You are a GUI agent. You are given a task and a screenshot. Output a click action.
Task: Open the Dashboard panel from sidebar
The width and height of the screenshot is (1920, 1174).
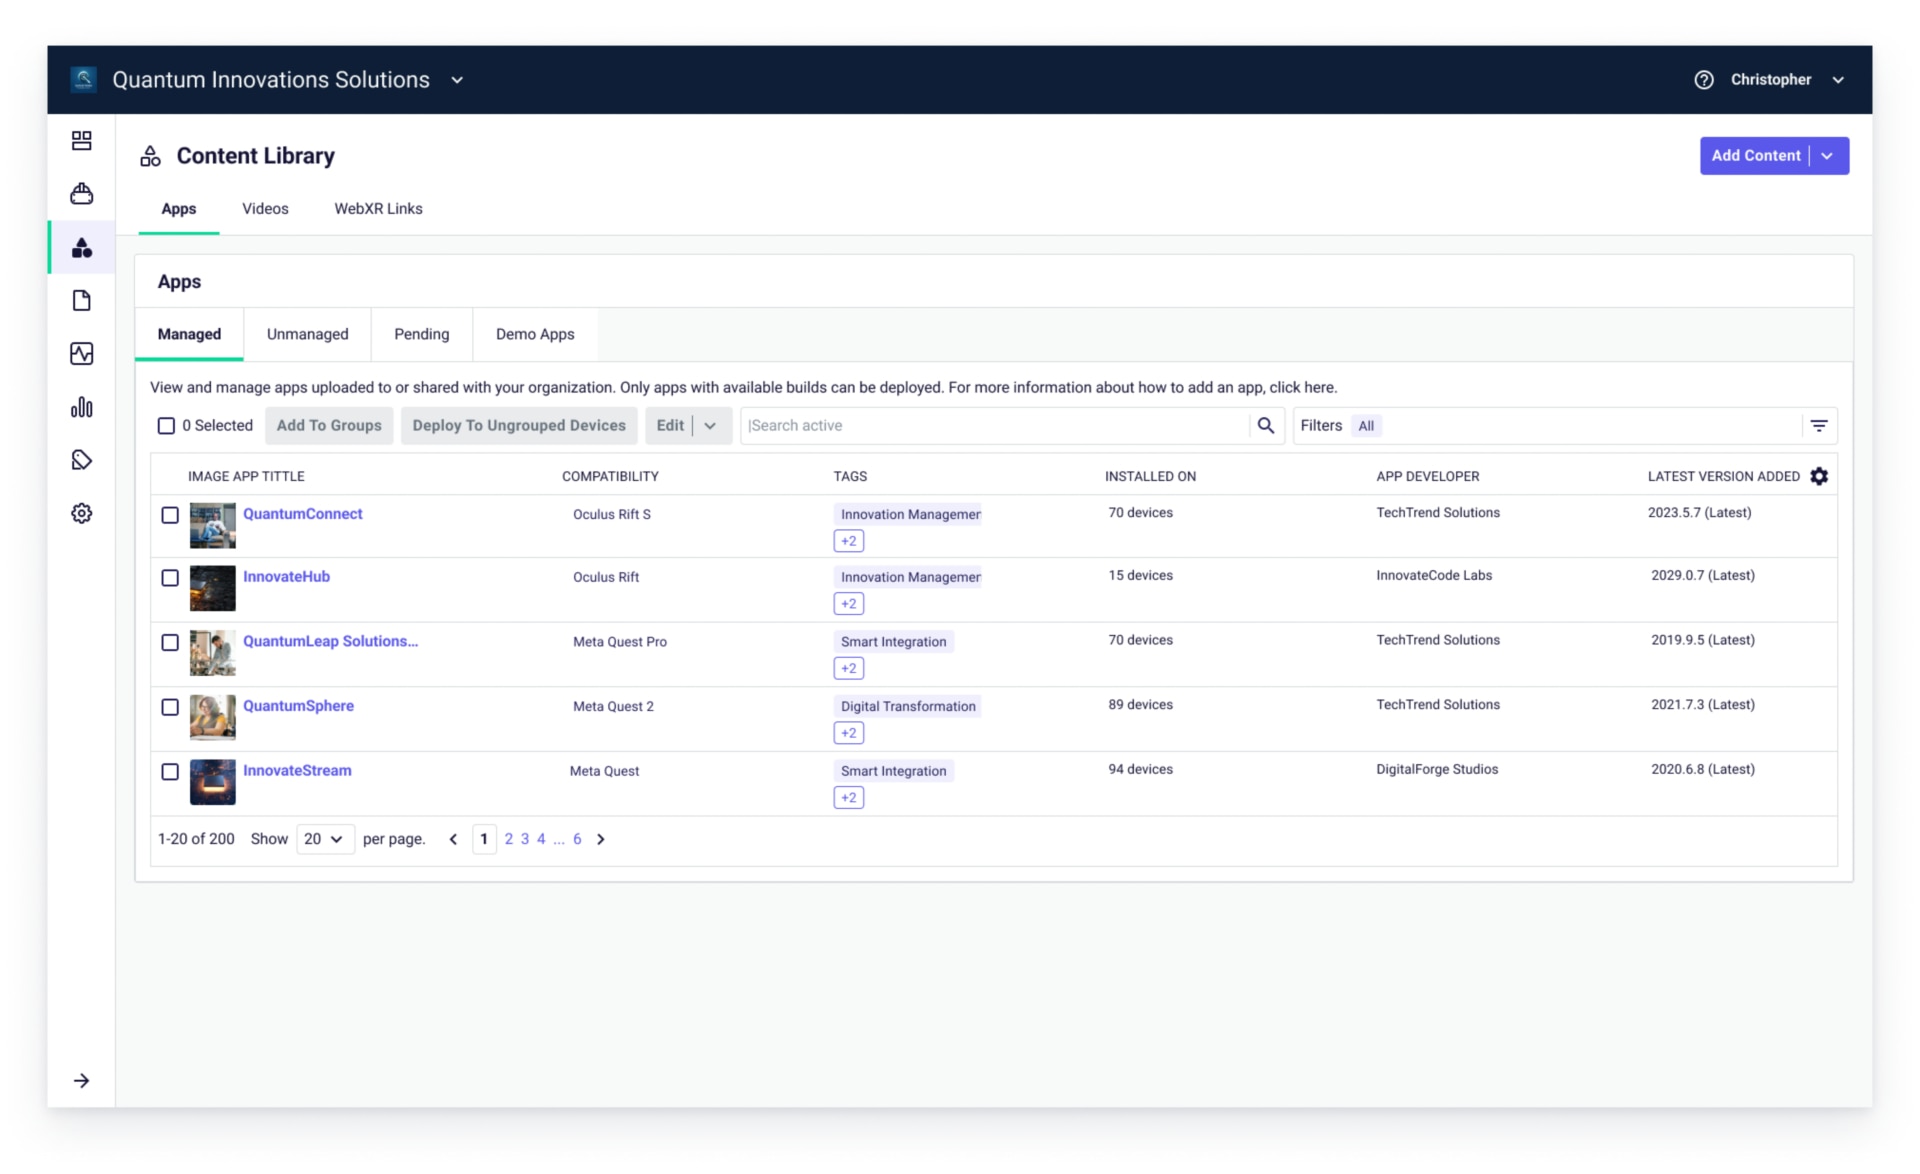click(81, 141)
